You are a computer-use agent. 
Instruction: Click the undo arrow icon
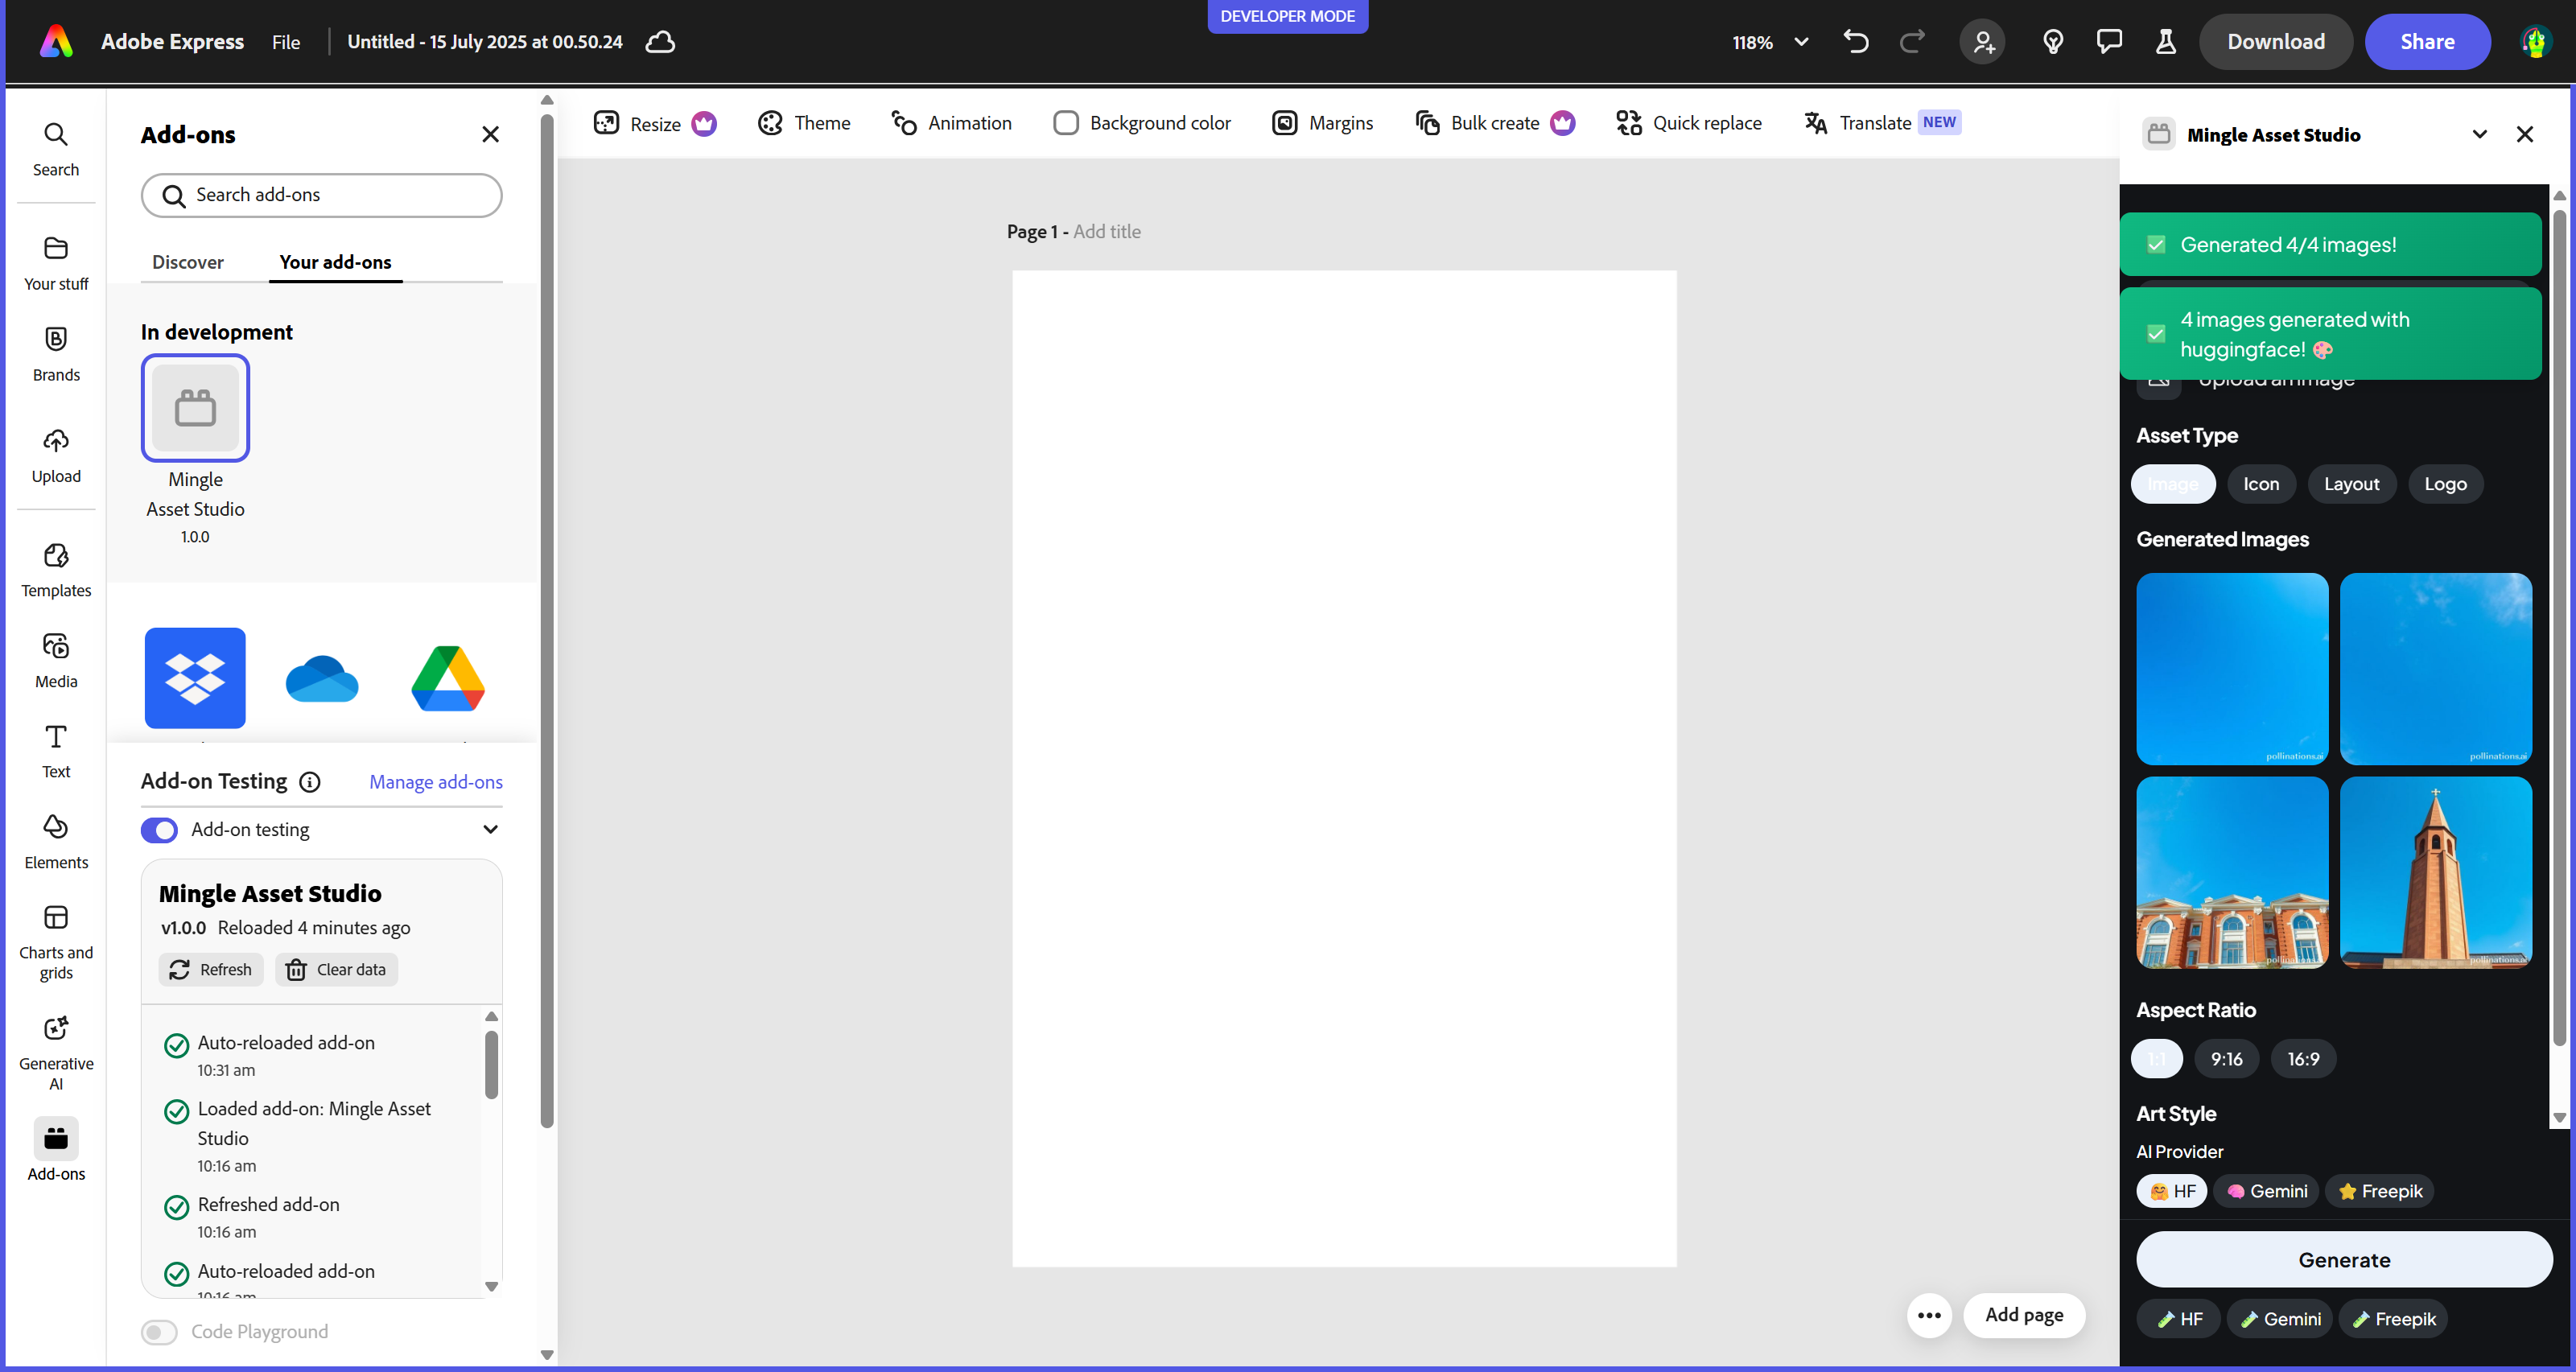pyautogui.click(x=1855, y=42)
